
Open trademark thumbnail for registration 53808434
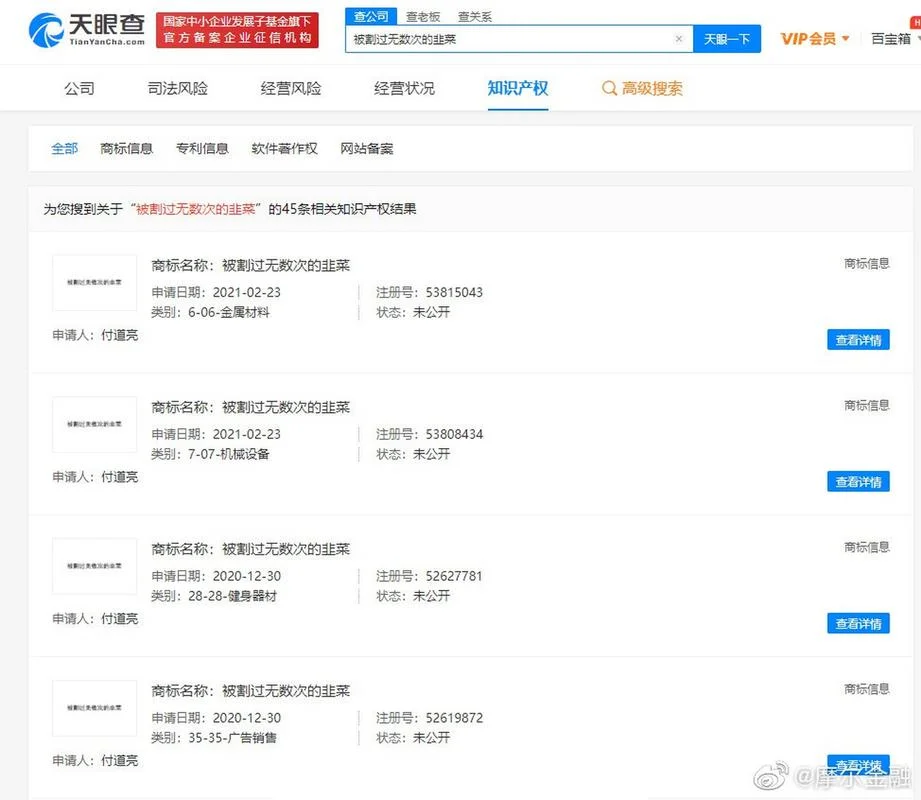tap(95, 424)
